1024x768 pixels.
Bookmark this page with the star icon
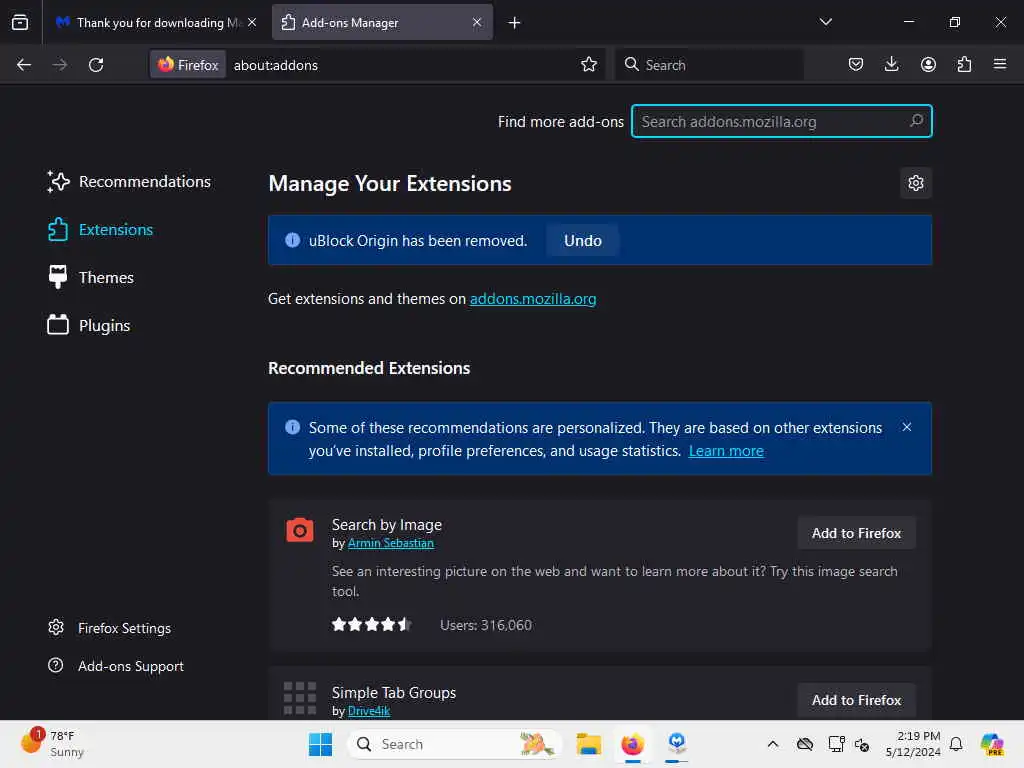pyautogui.click(x=588, y=65)
